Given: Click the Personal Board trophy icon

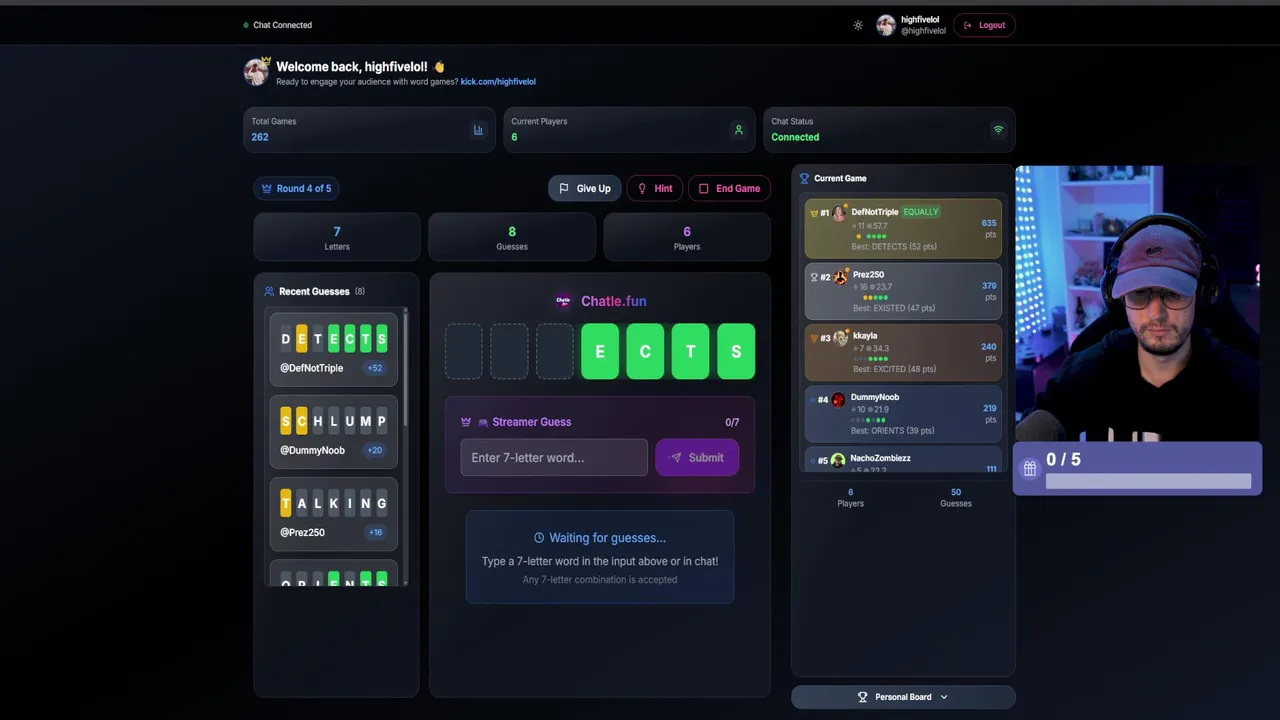Looking at the screenshot, I should (x=863, y=697).
